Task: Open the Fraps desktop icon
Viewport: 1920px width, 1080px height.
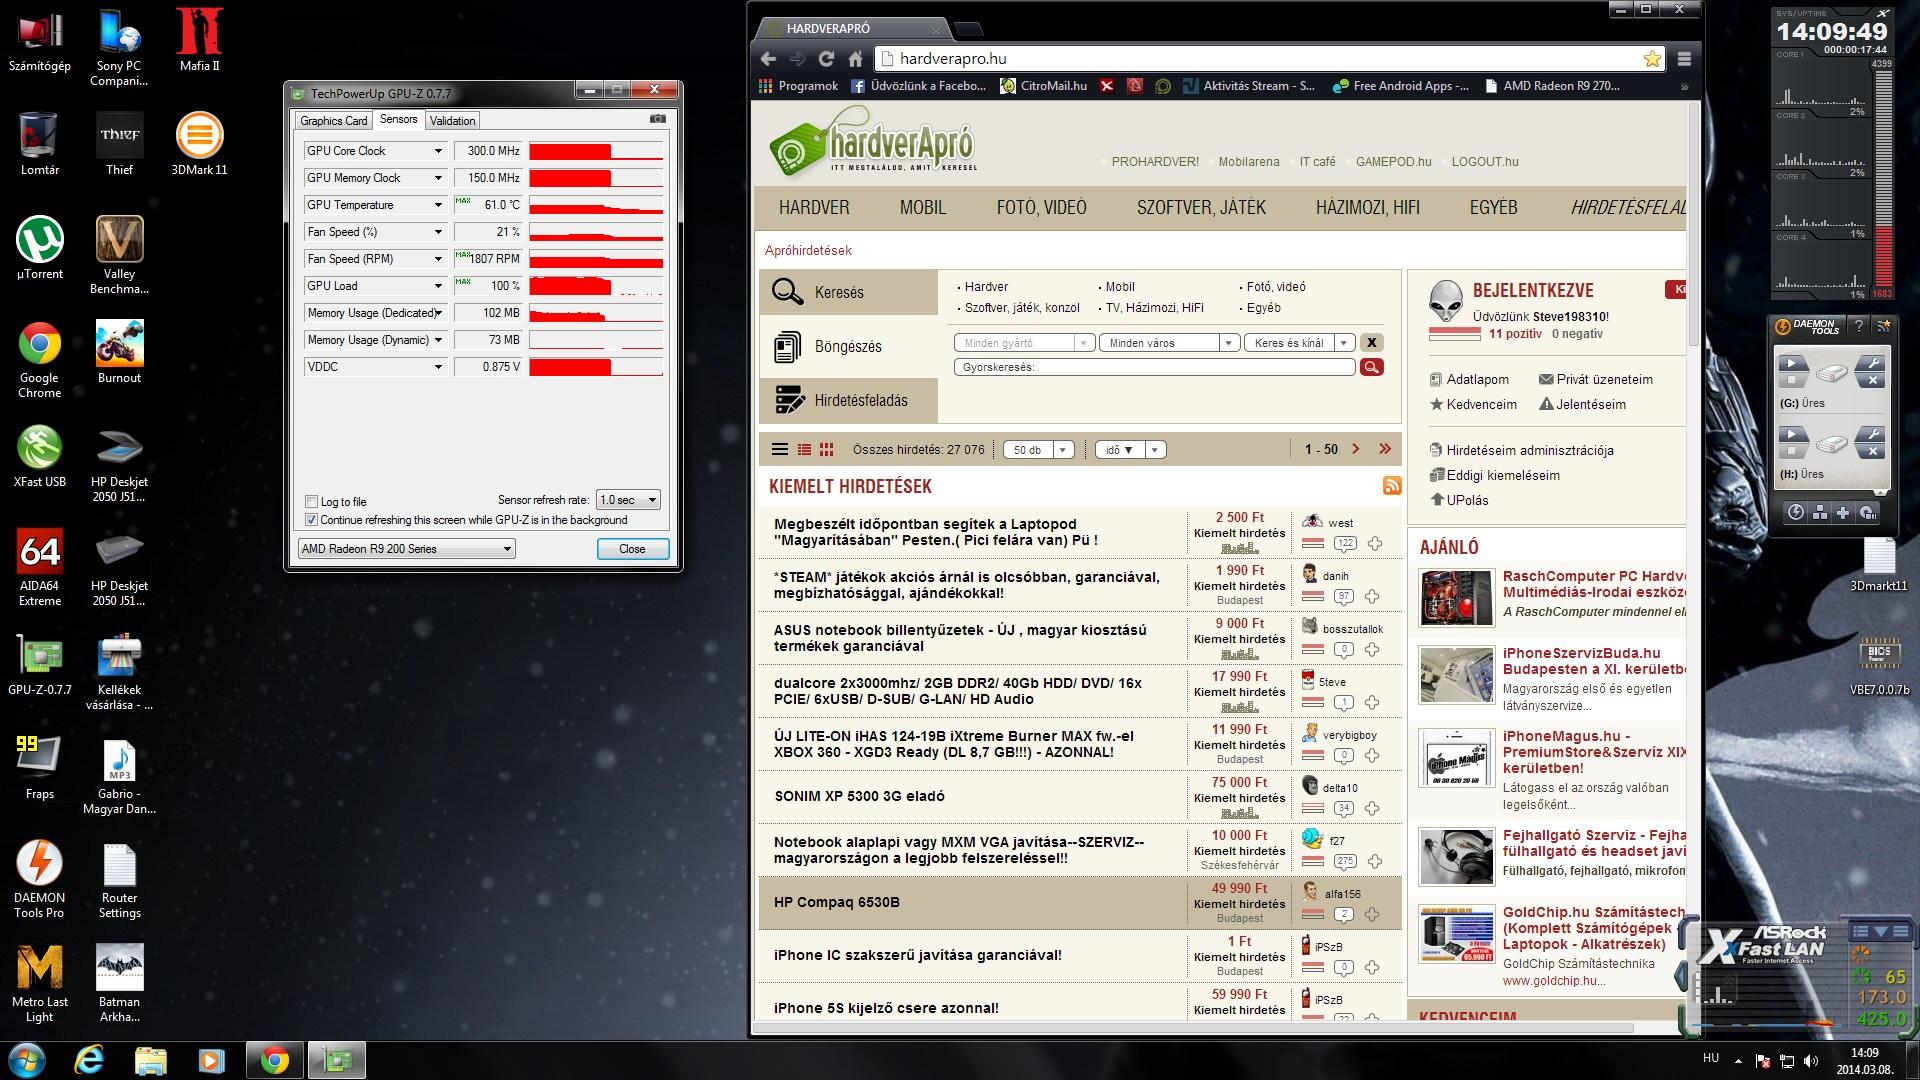Action: 40,767
